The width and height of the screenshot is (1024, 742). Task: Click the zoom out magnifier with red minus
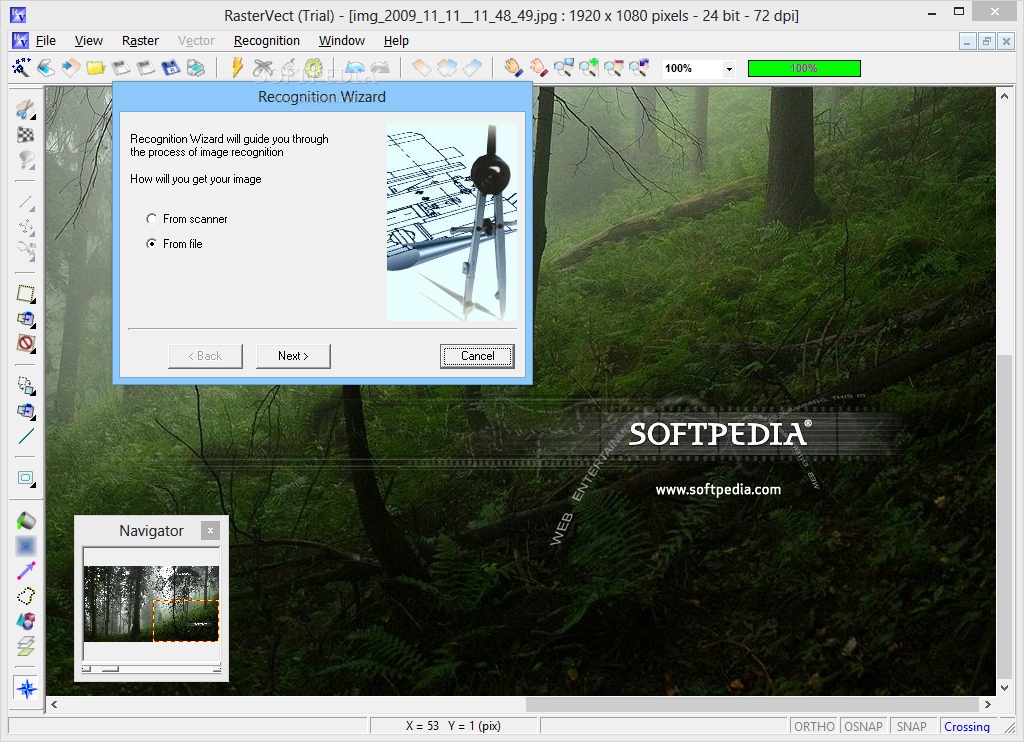tap(614, 68)
